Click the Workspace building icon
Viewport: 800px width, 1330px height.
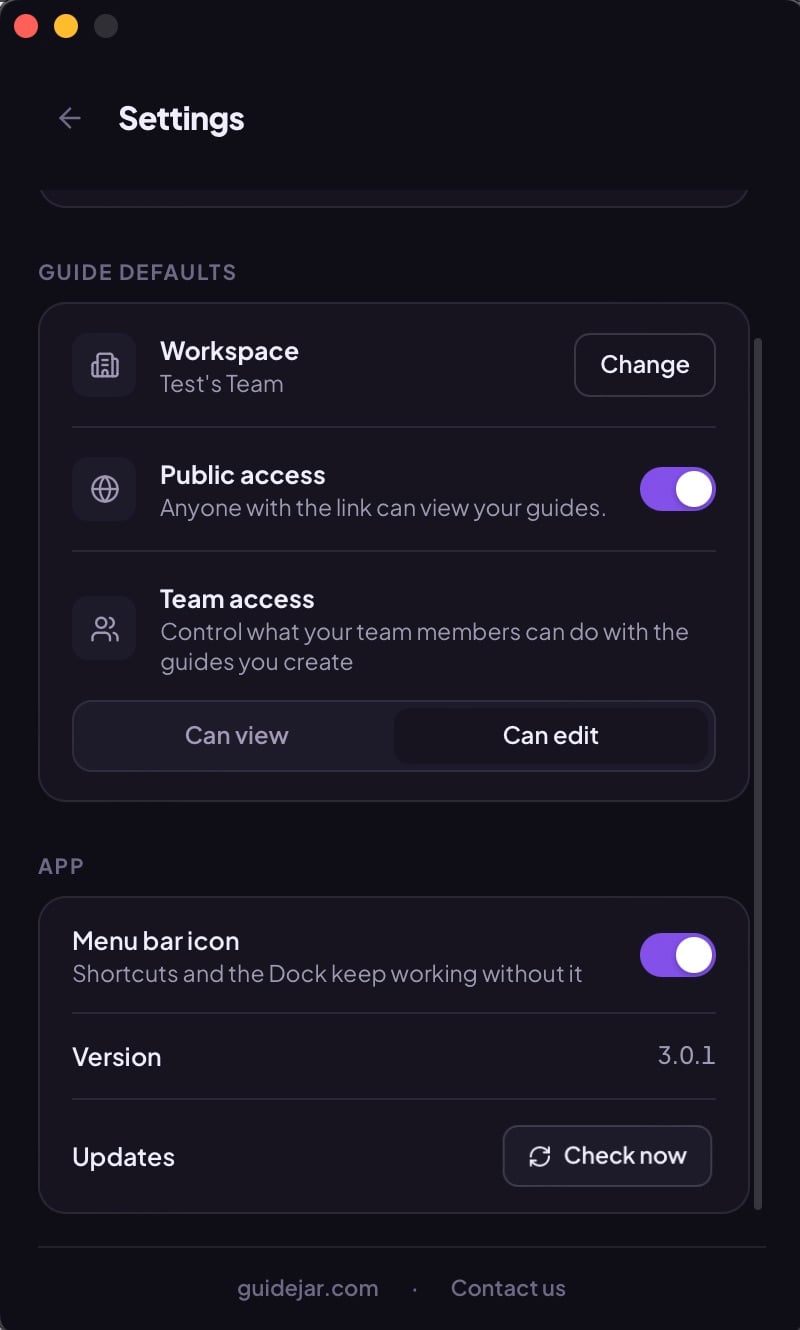click(104, 365)
